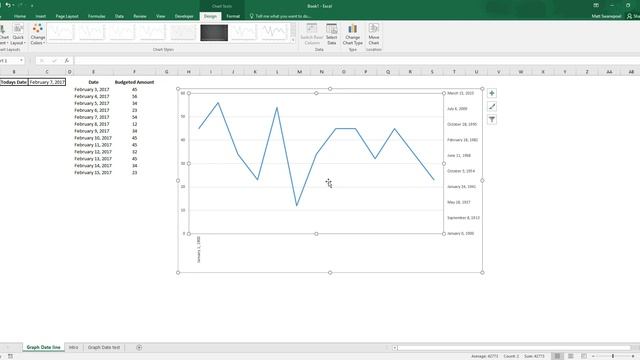Click the horizontal scrollbar
Viewport: 640px width, 360px height.
[x=514, y=348]
